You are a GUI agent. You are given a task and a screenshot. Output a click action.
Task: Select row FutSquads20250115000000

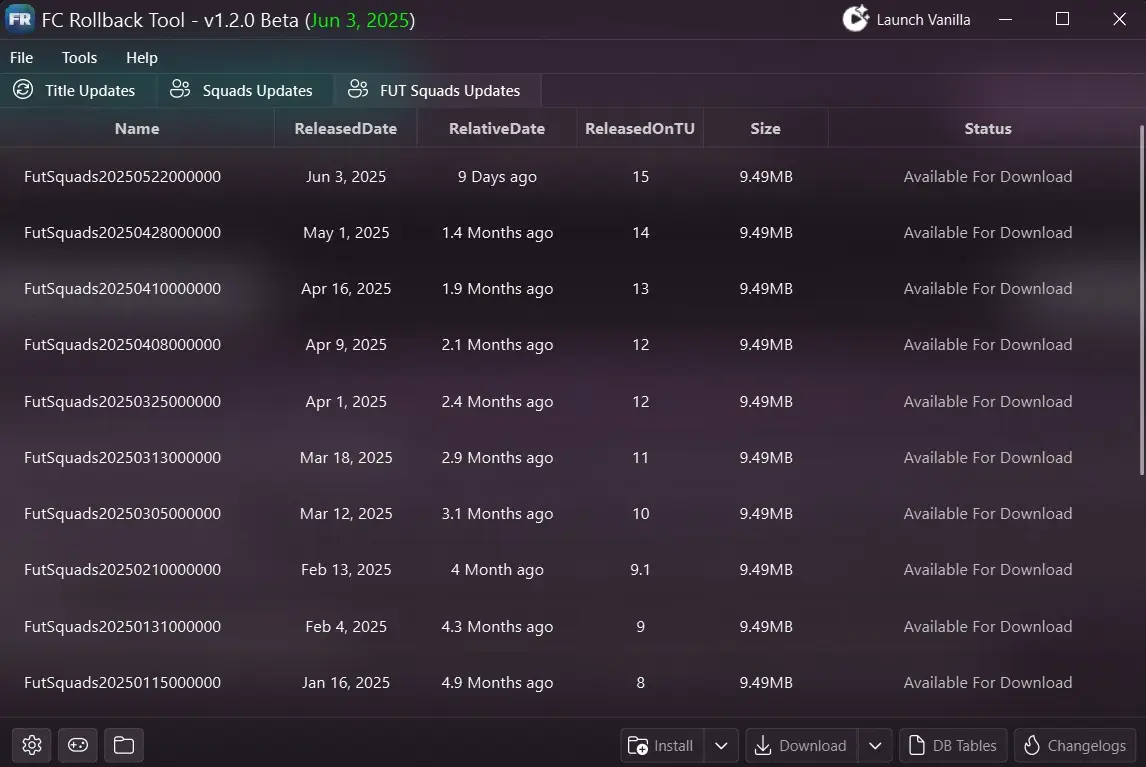click(x=569, y=683)
